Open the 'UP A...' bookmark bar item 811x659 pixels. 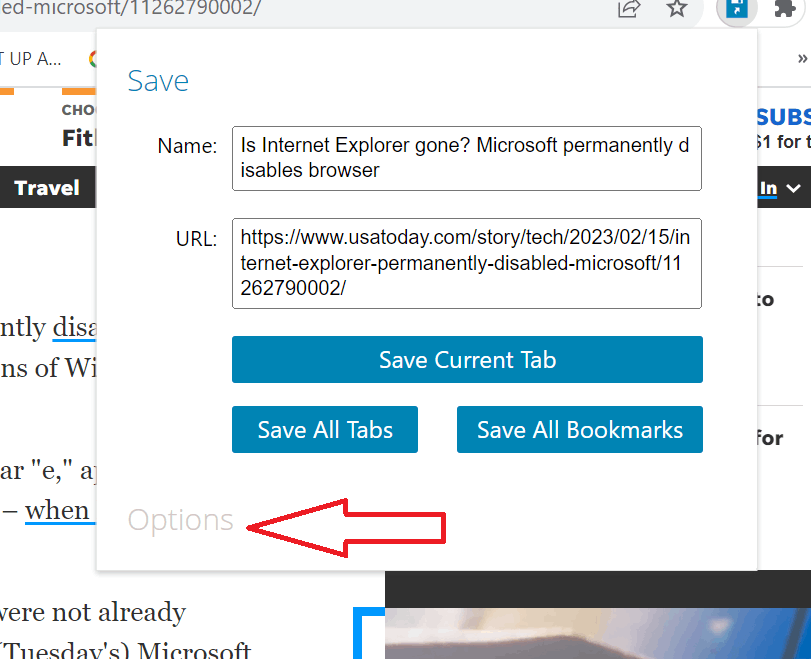[31, 59]
